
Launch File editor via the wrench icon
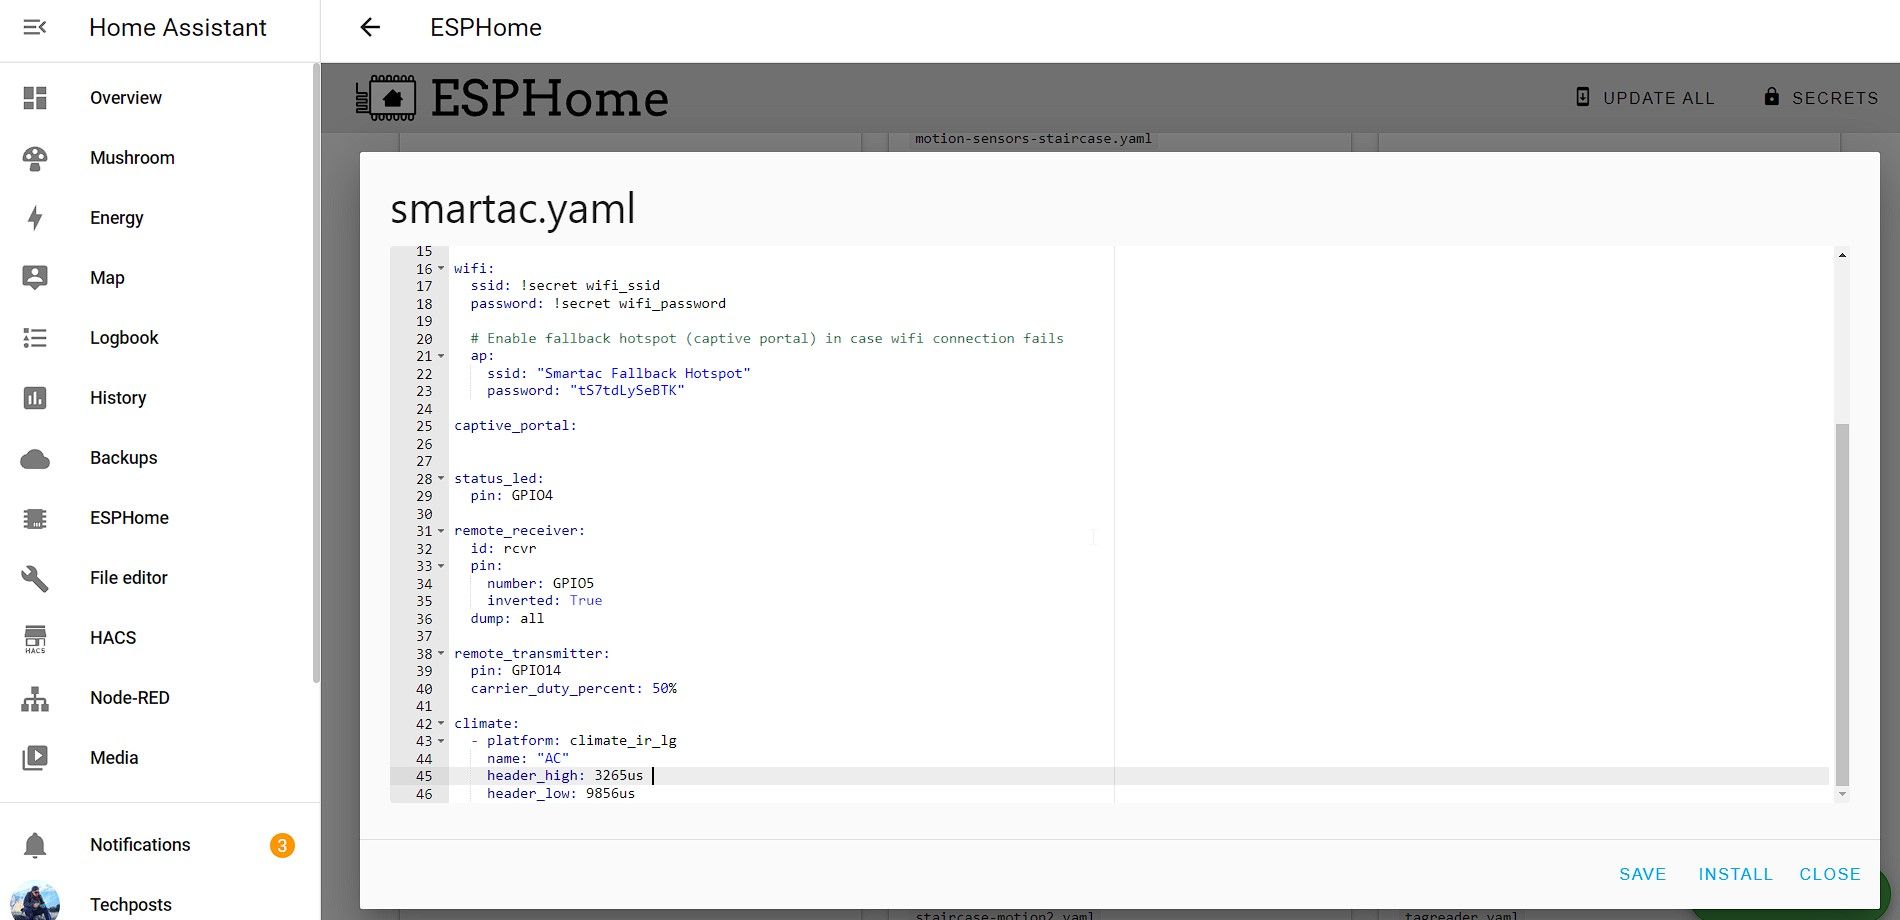tap(35, 578)
